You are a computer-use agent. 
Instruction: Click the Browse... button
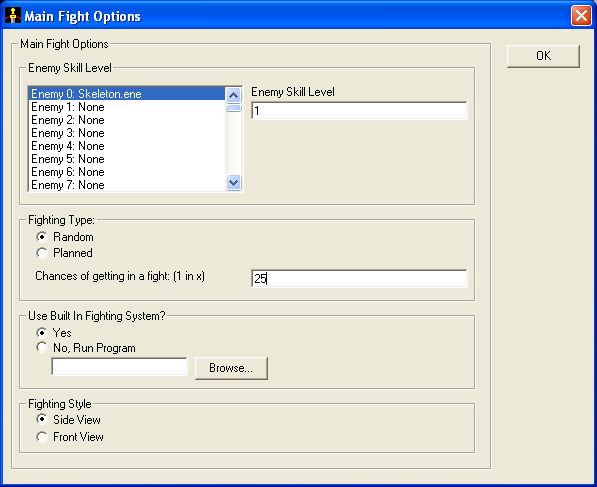coord(231,368)
